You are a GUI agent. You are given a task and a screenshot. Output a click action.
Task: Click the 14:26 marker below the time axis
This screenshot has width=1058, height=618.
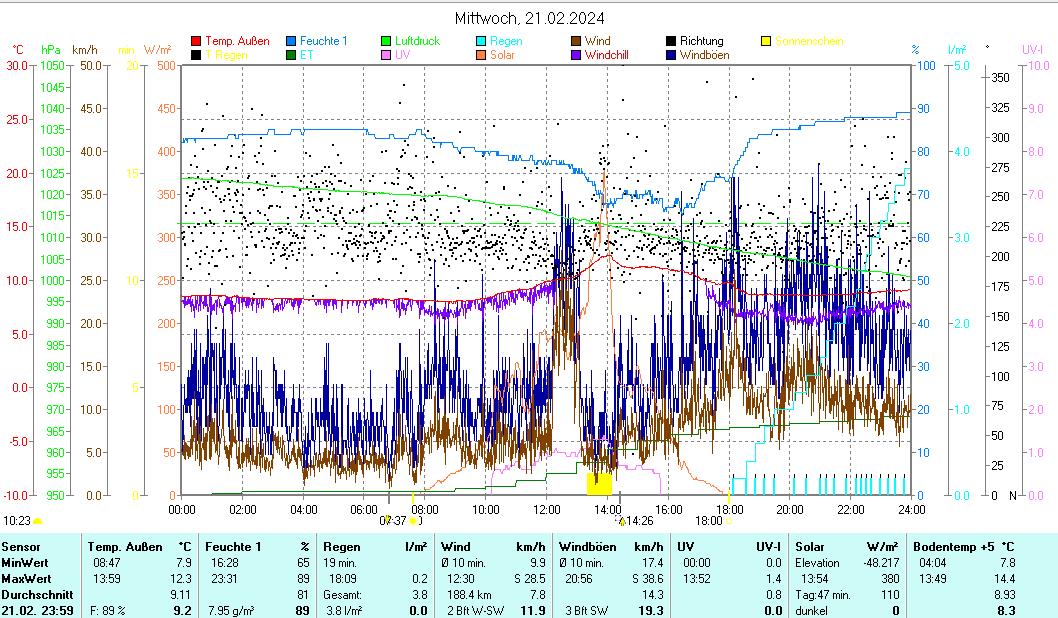point(637,521)
